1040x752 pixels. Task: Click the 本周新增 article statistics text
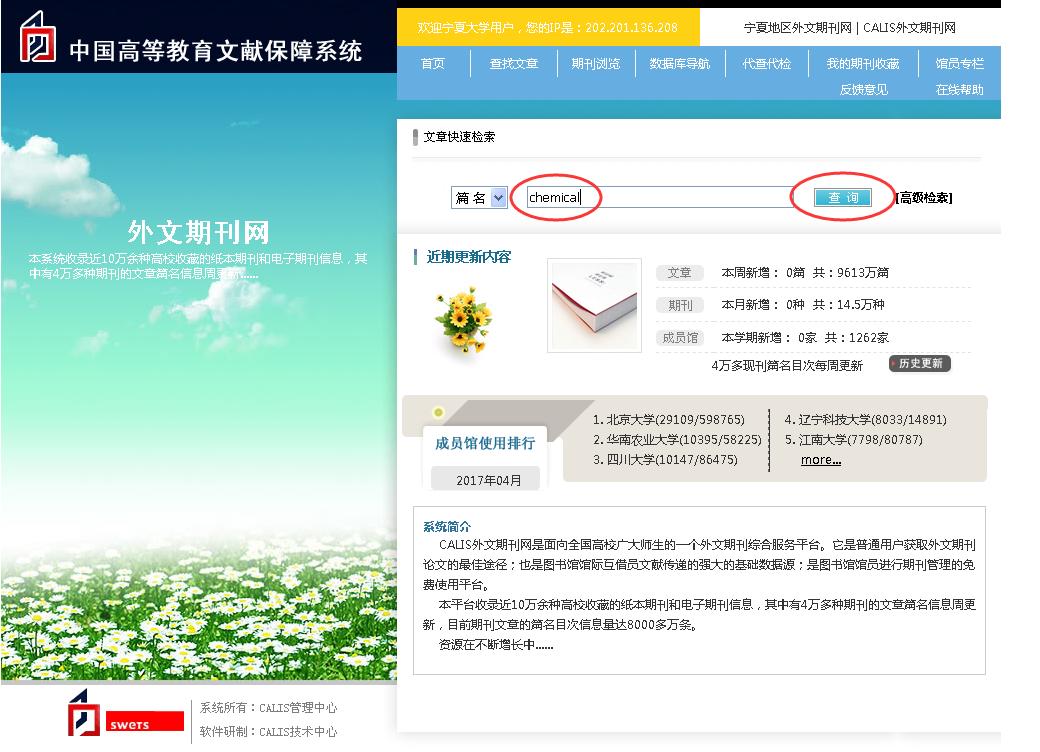pyautogui.click(x=805, y=273)
